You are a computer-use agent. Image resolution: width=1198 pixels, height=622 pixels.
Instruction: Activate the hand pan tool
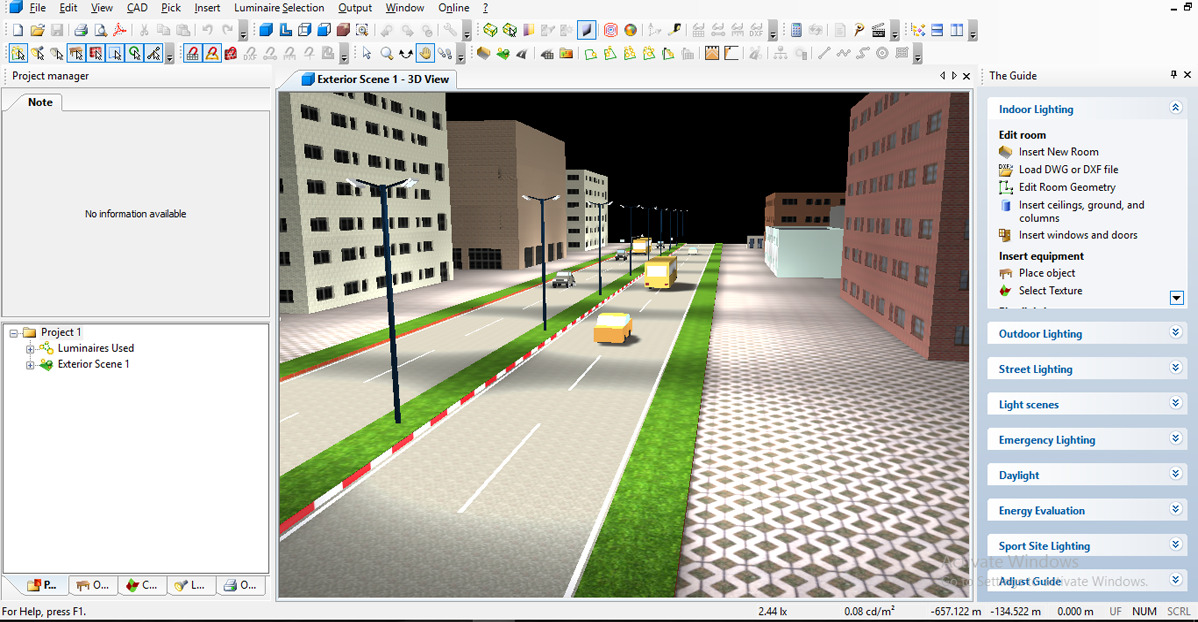pos(426,53)
